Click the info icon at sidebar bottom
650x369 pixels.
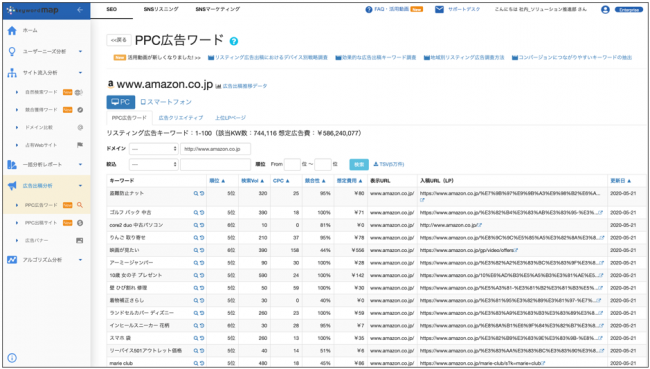pos(12,358)
